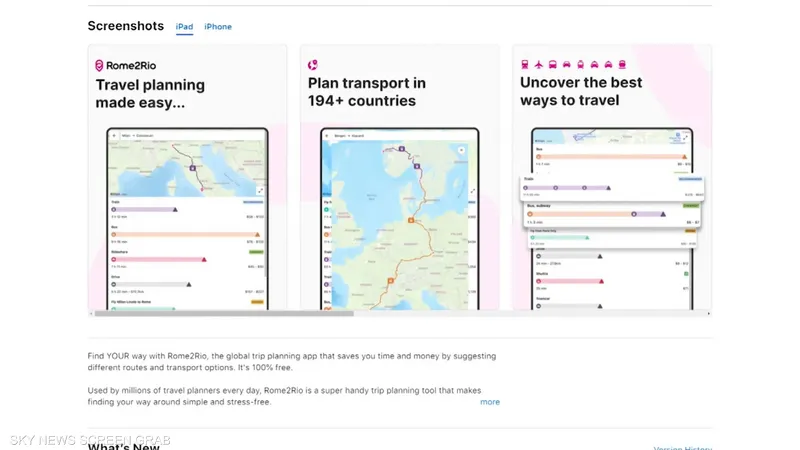The image size is (800, 450).
Task: Click the first train icon in transport row
Action: (x=525, y=64)
